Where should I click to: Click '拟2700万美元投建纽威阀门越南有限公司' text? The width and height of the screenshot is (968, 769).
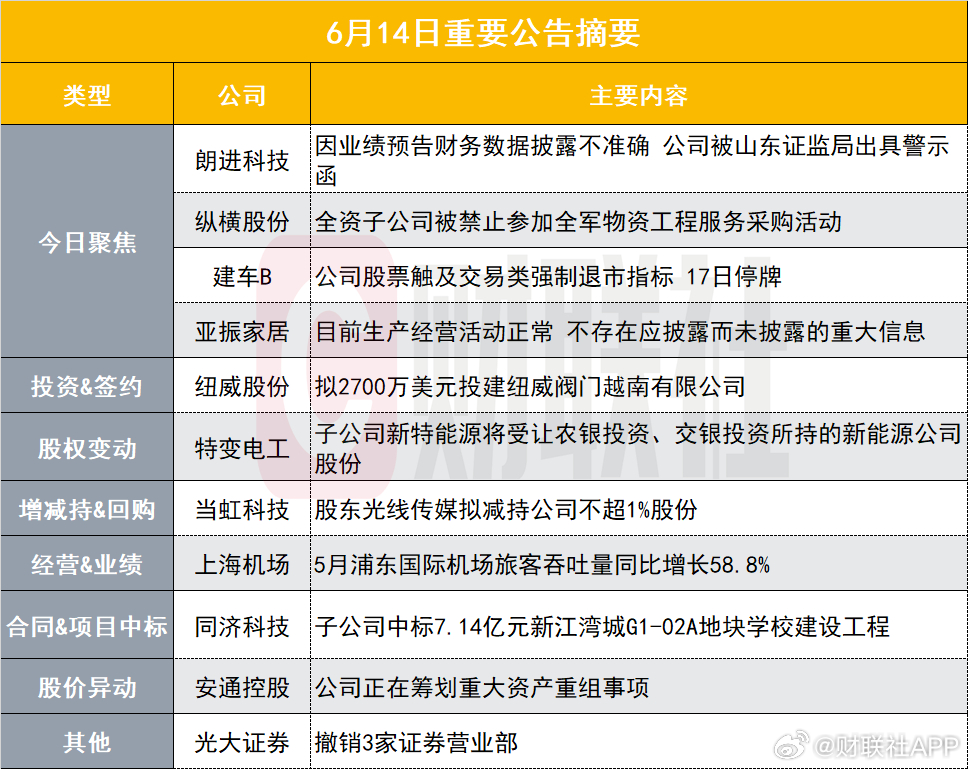[530, 386]
